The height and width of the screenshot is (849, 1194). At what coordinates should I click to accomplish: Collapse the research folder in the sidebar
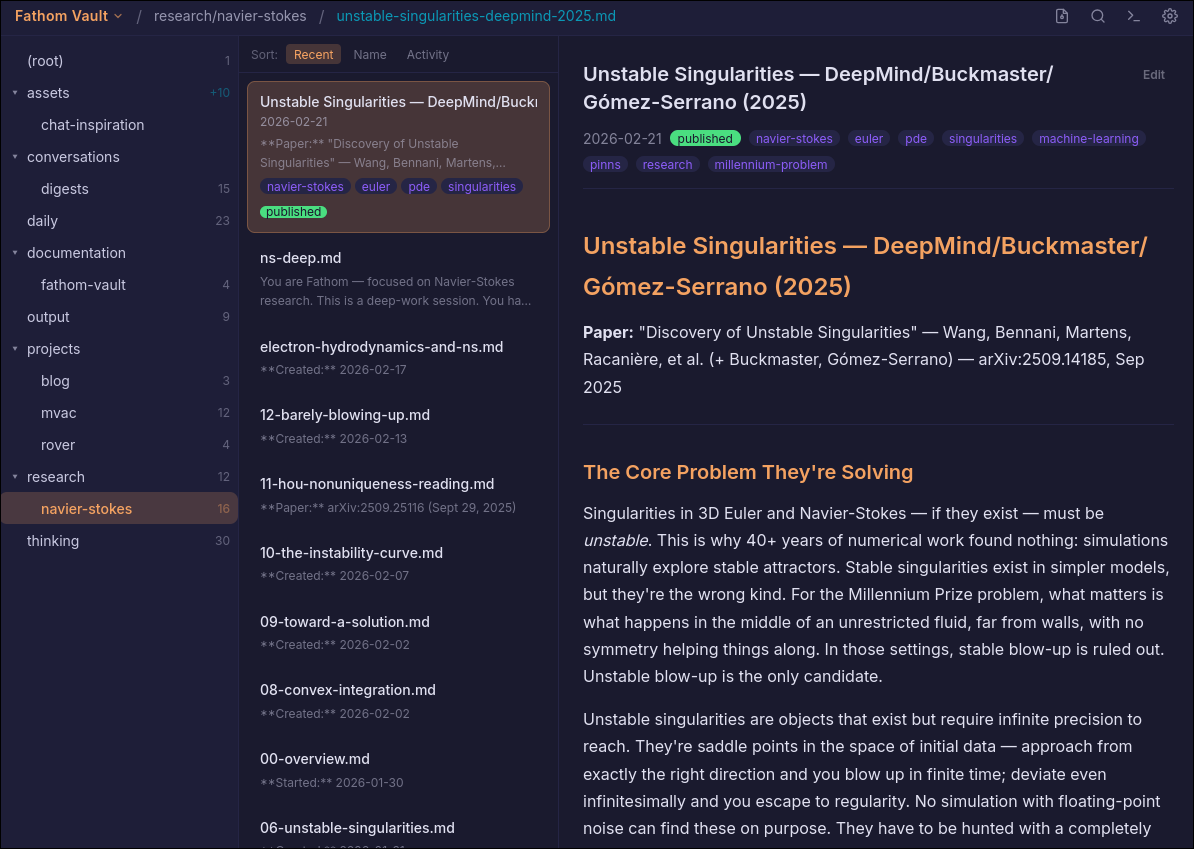(x=13, y=476)
